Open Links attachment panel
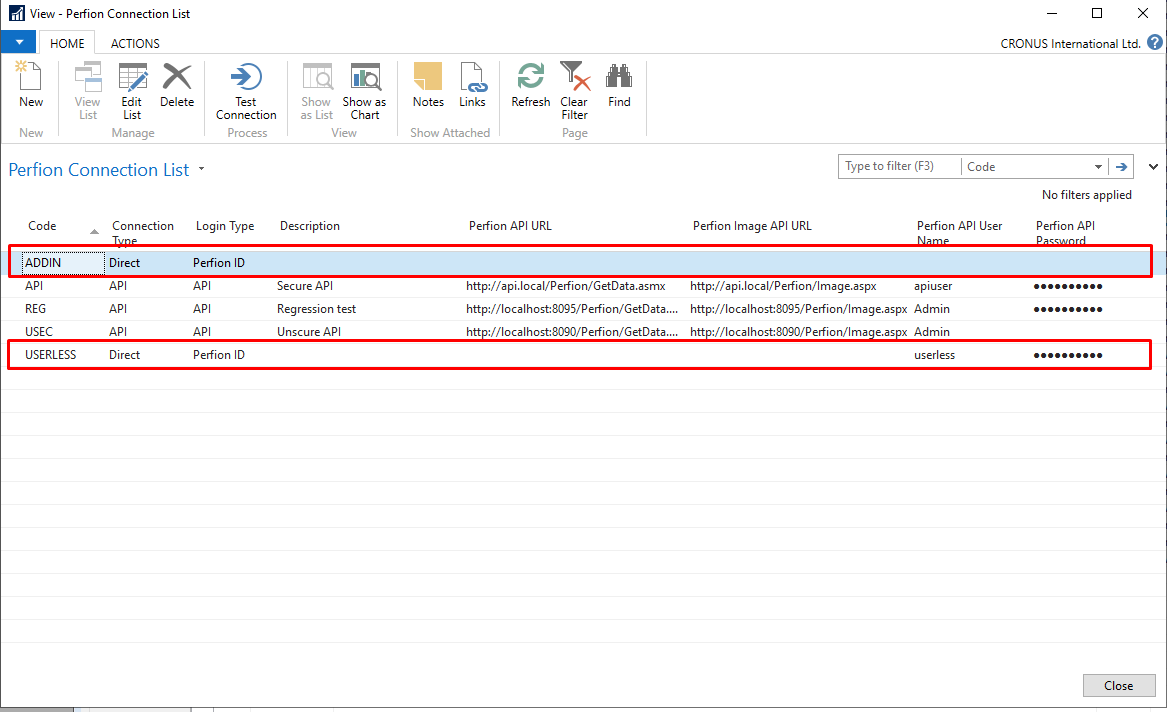 (x=473, y=85)
